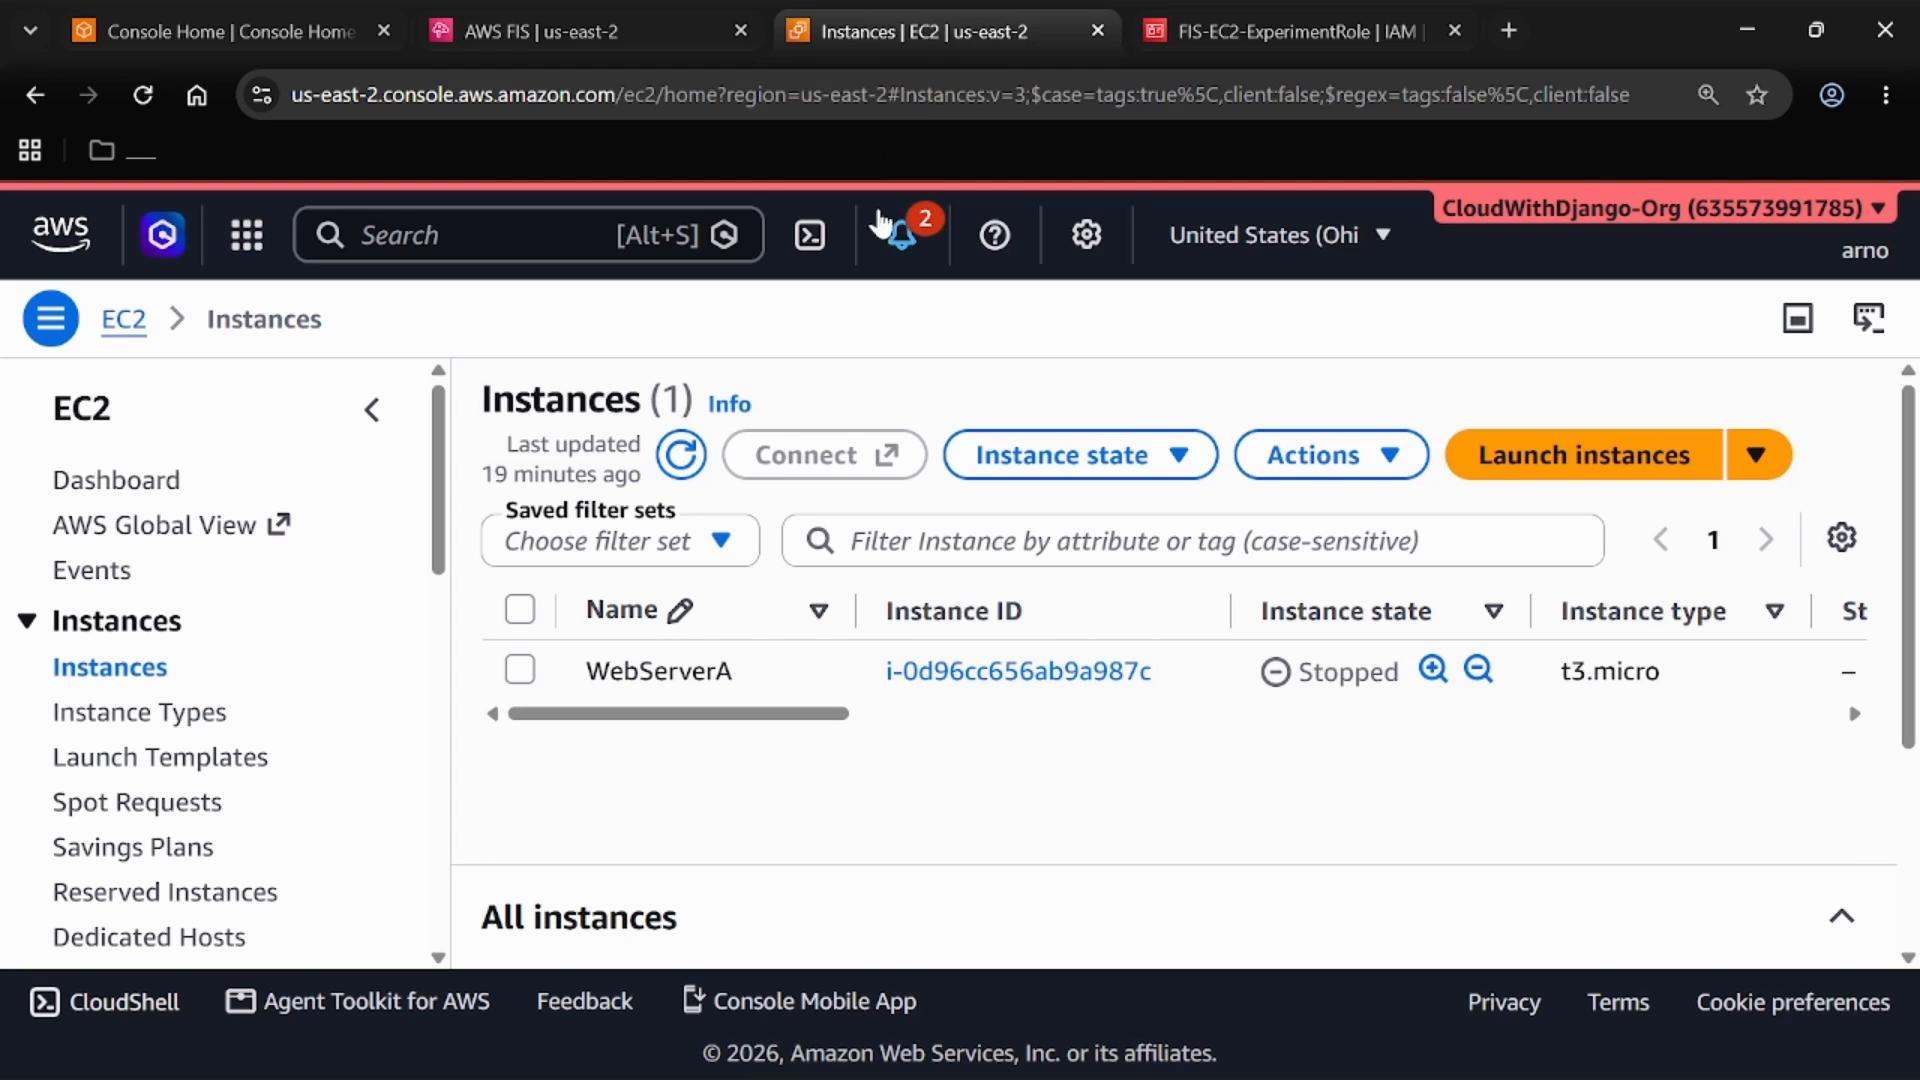Click the instances table horizontal scrollbar
This screenshot has width=1920, height=1080.
pos(678,713)
